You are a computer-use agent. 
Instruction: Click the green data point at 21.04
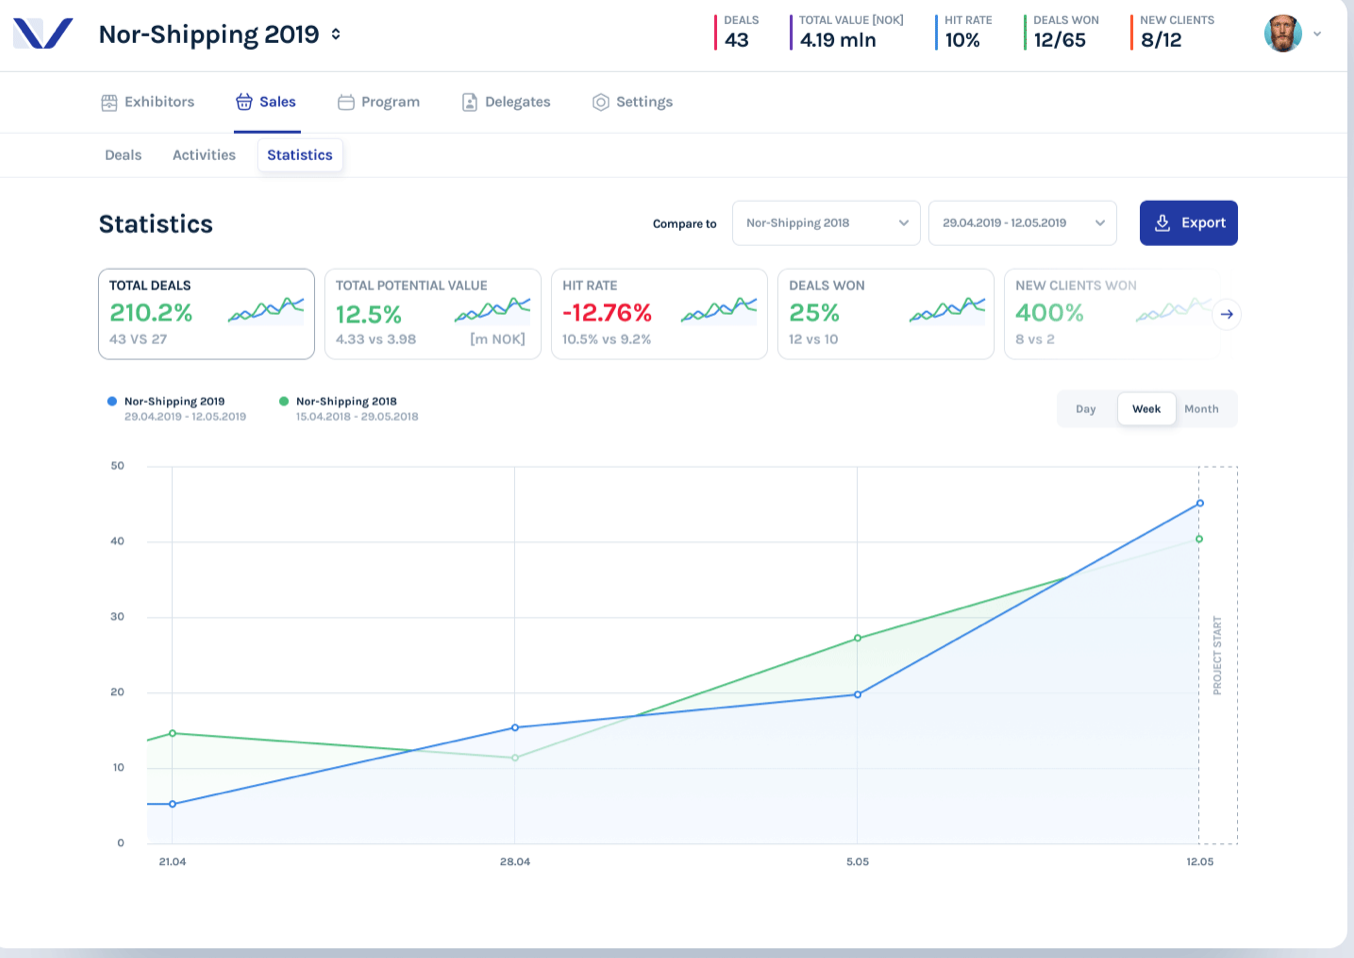[173, 733]
